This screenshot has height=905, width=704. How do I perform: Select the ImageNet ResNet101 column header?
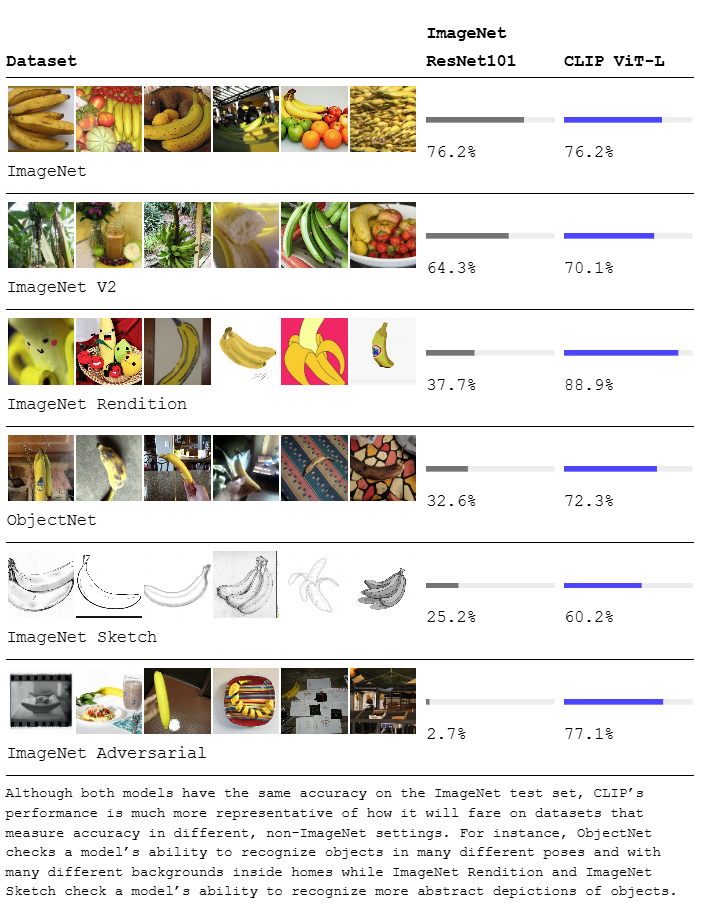click(x=471, y=47)
